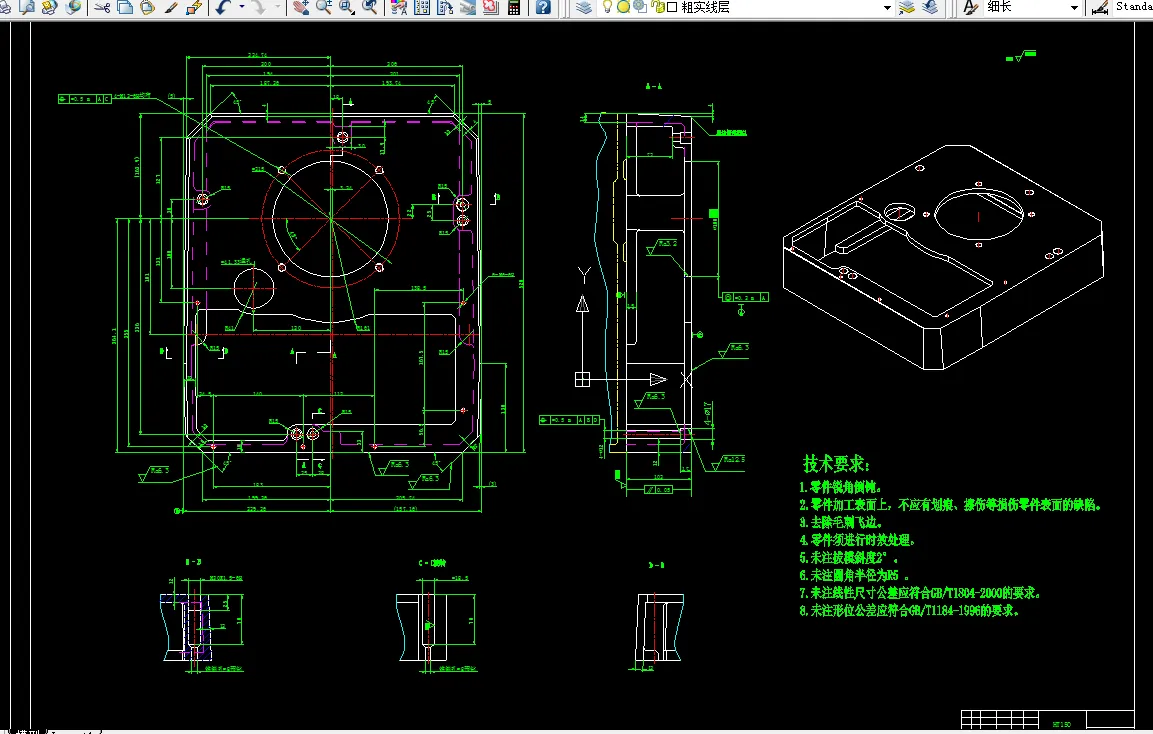Open the Text Style manager icon
The width and height of the screenshot is (1153, 734).
pyautogui.click(x=971, y=7)
